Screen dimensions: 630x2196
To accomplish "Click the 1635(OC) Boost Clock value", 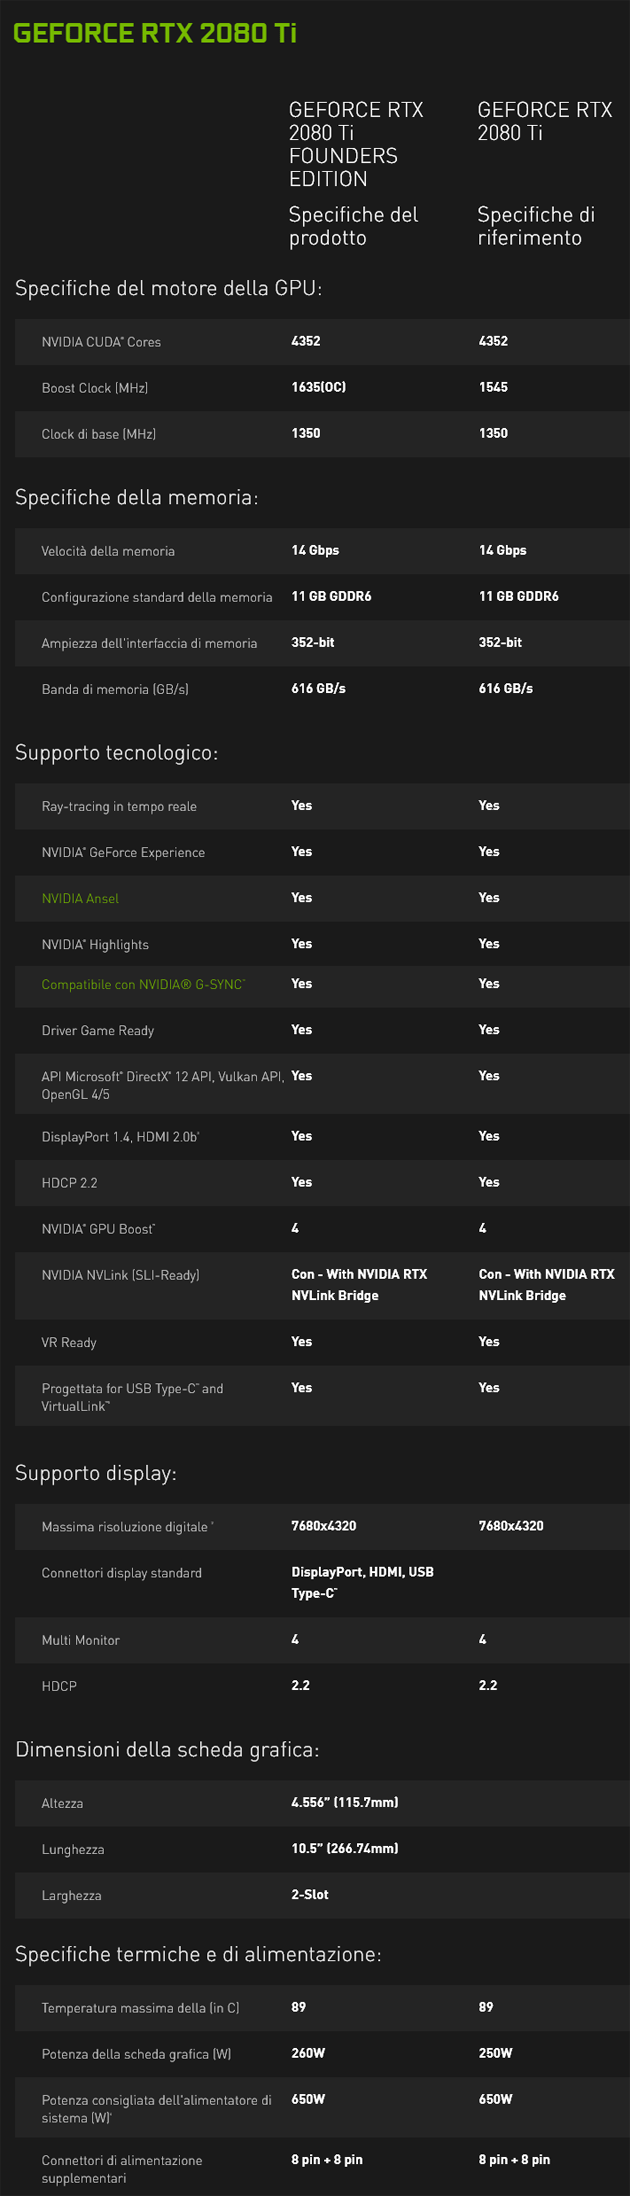I will pos(318,387).
